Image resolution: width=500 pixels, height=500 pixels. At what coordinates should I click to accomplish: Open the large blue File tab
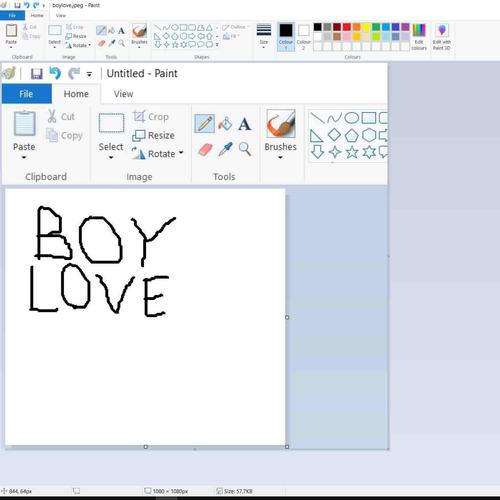click(x=26, y=94)
